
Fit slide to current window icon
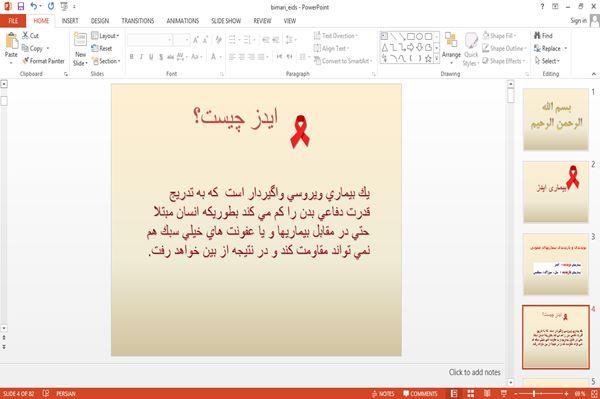click(594, 394)
